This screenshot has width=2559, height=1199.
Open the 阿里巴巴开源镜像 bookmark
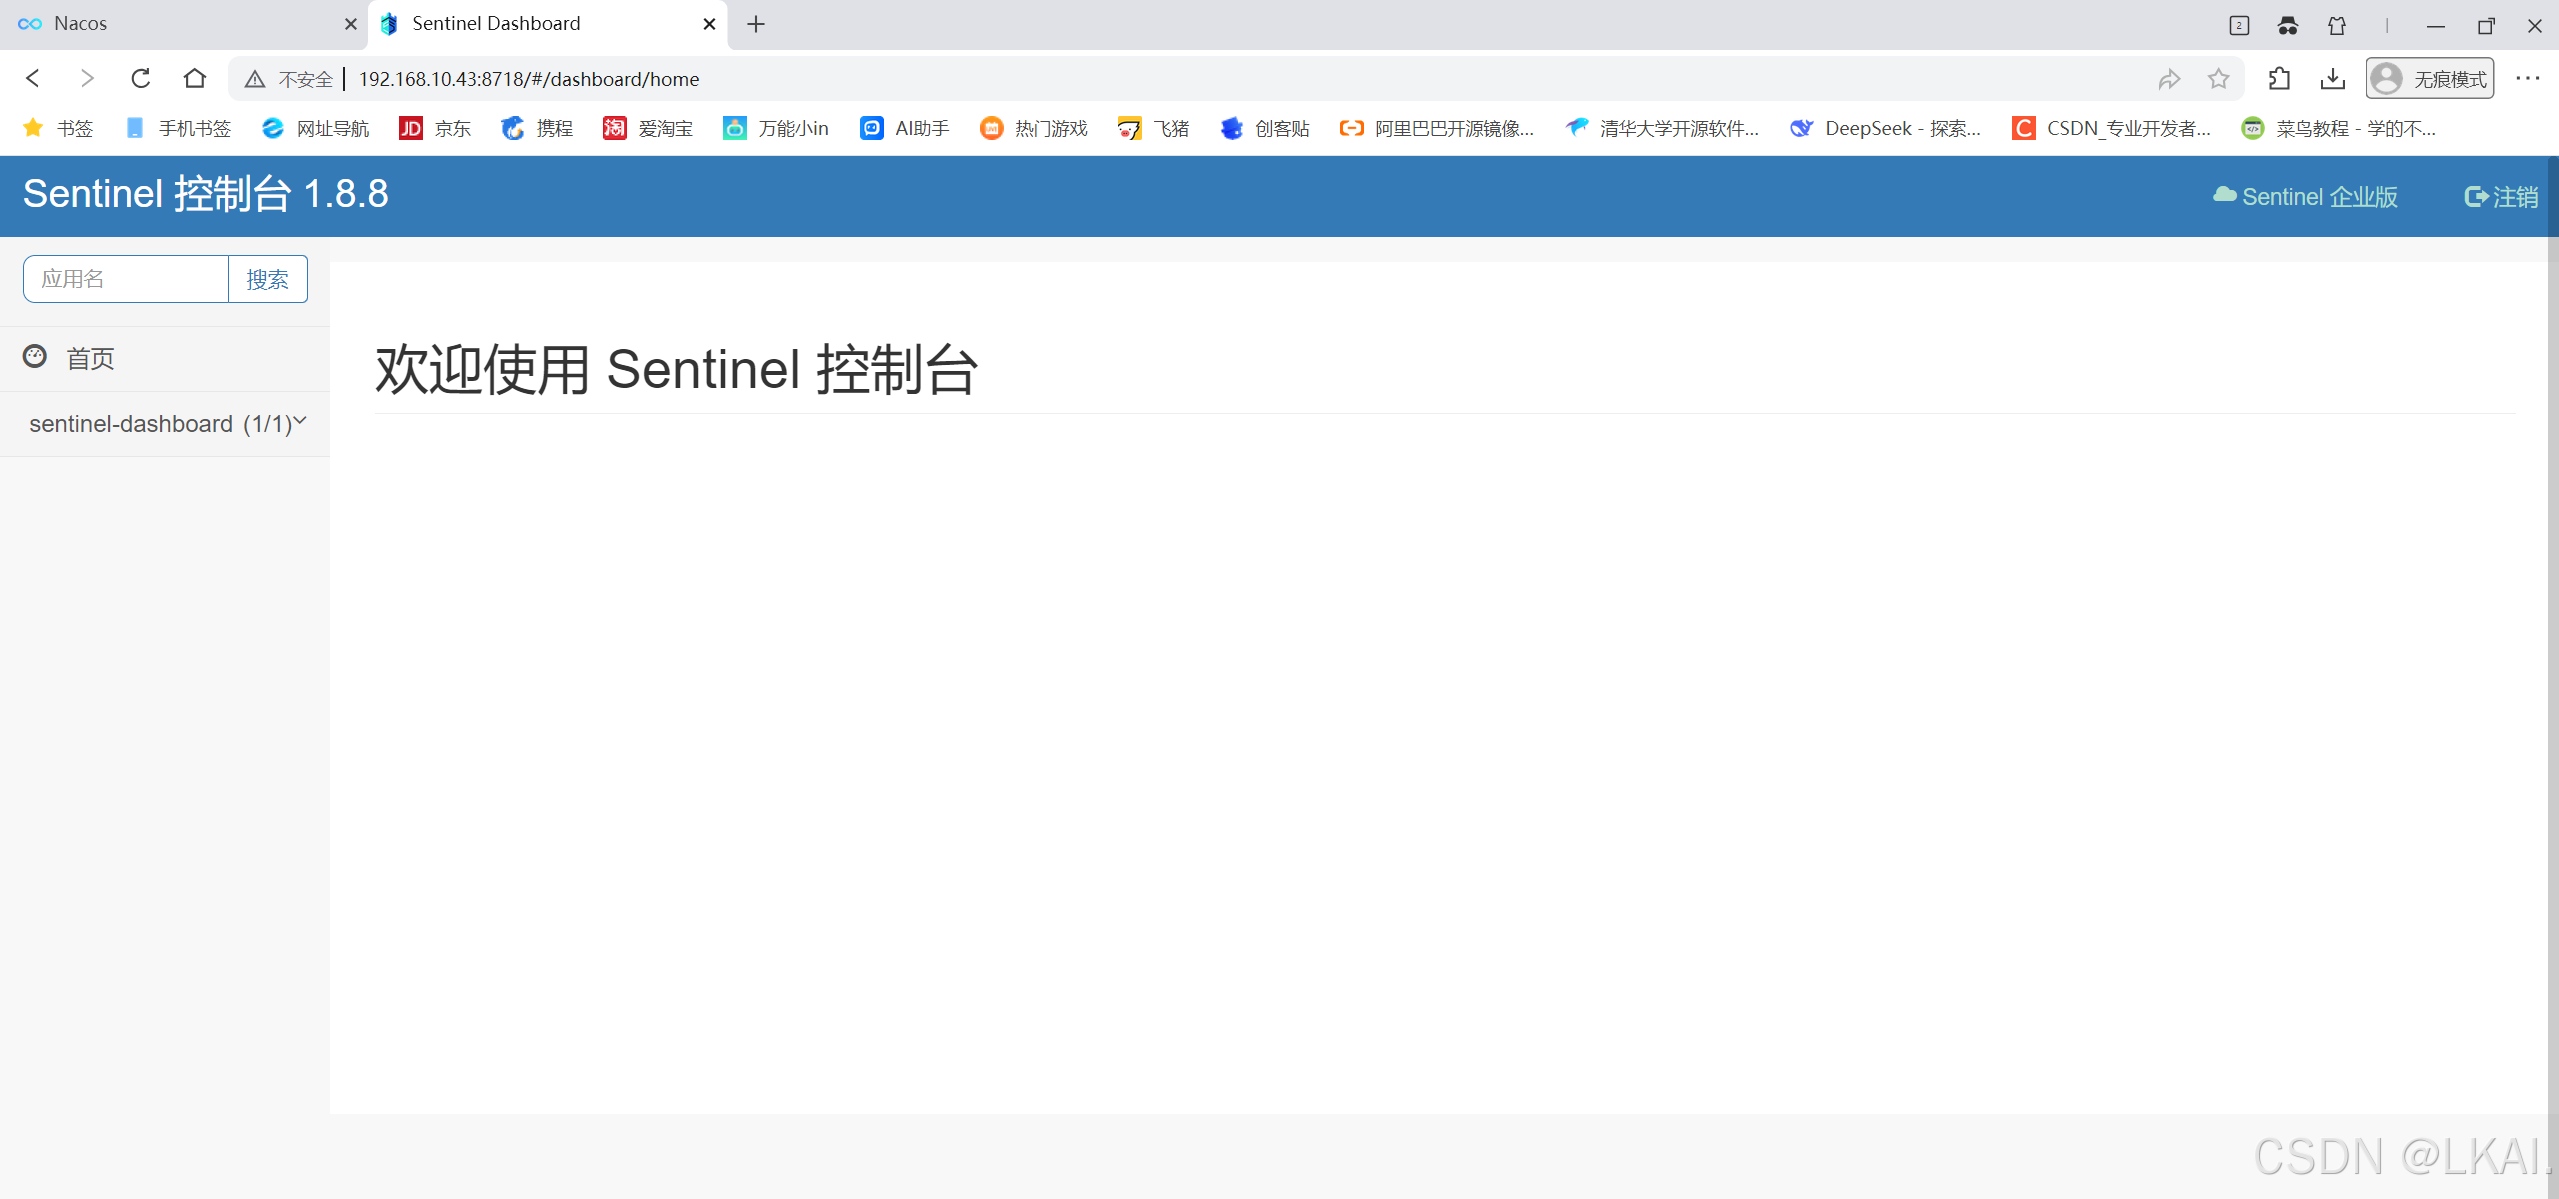[1437, 128]
